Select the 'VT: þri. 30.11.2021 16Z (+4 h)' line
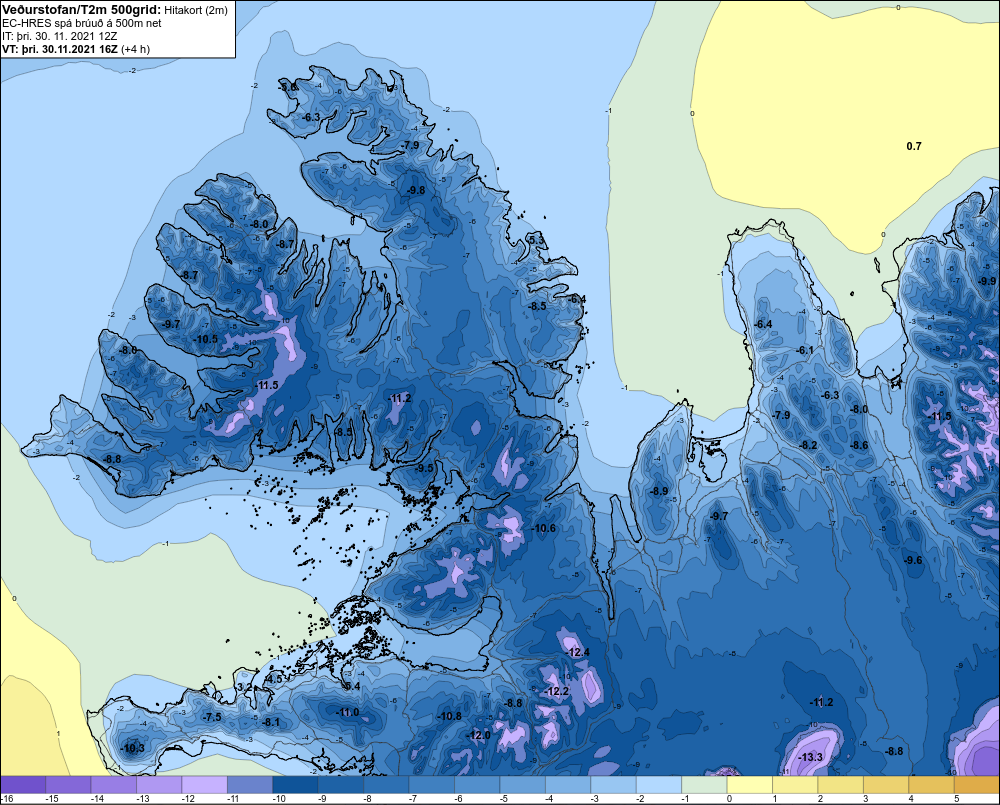 click(76, 49)
